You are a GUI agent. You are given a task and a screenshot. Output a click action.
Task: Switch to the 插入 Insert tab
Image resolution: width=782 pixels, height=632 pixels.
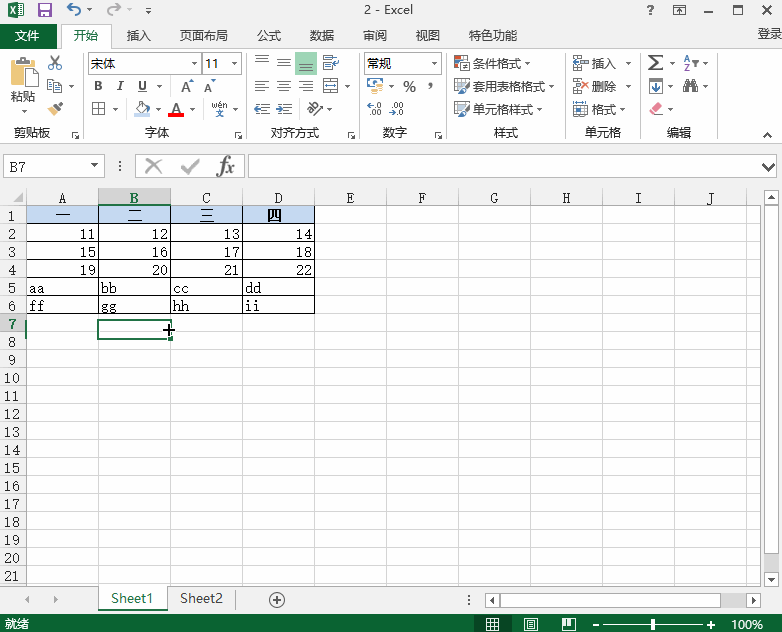tap(138, 35)
